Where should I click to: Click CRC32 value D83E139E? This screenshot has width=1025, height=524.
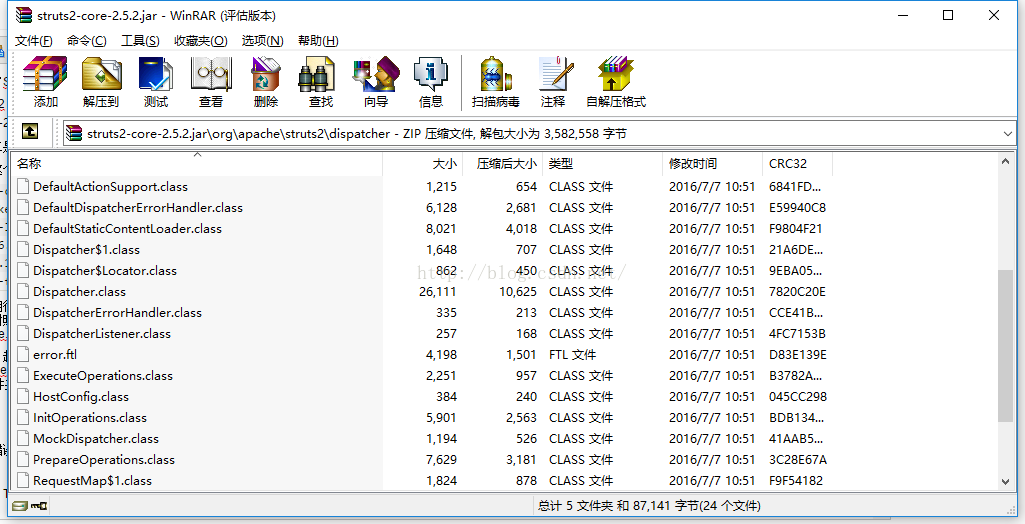798,354
